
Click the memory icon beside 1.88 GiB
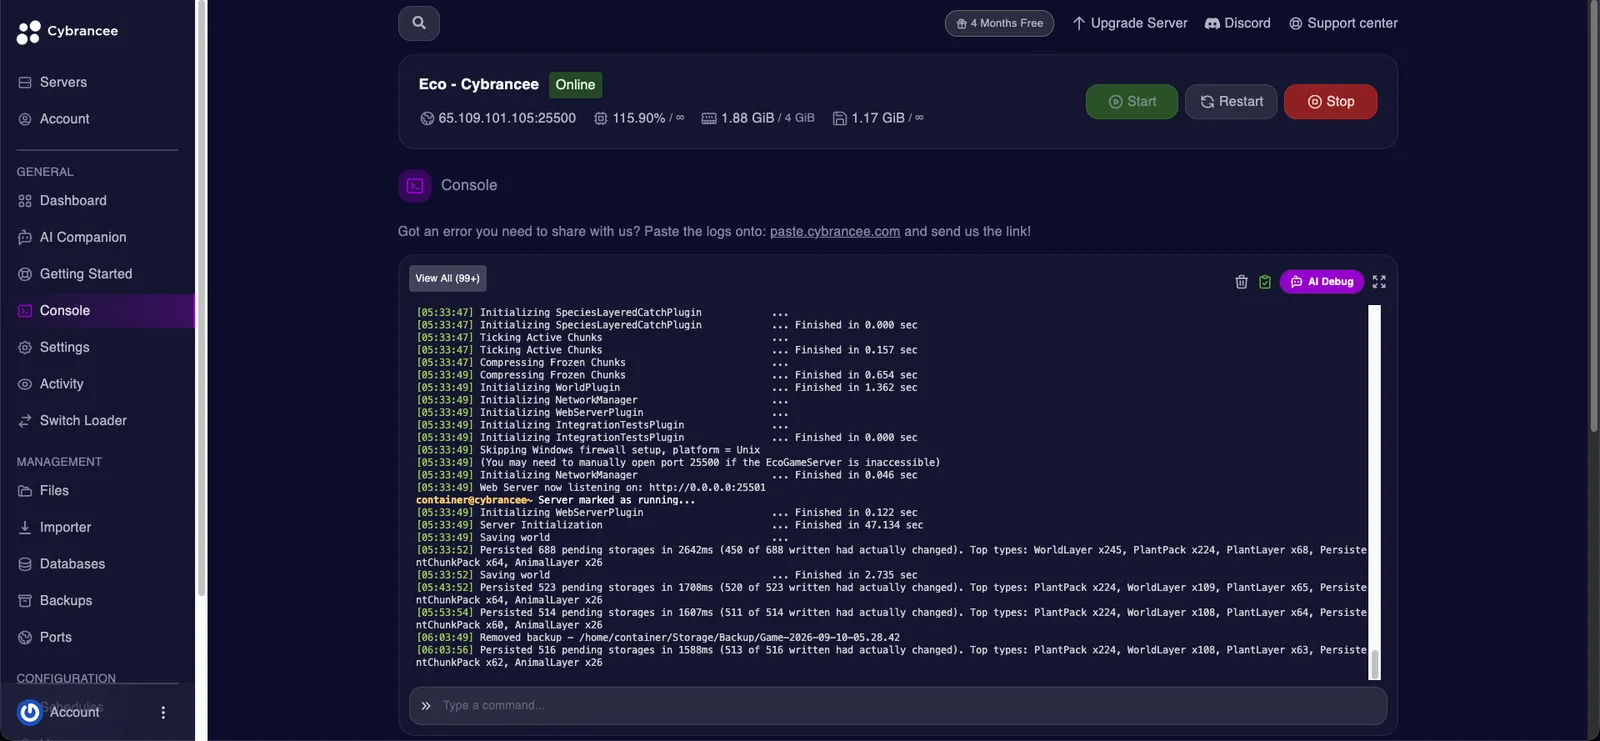[709, 118]
